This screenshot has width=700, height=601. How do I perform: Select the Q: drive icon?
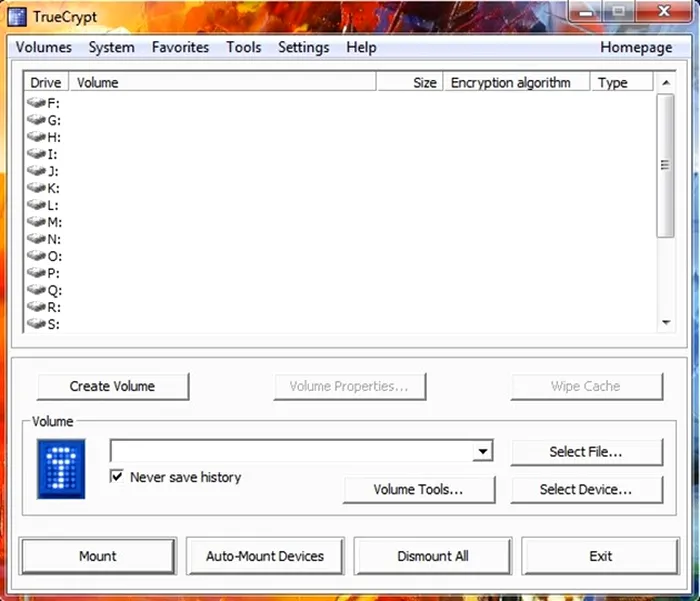click(x=36, y=290)
